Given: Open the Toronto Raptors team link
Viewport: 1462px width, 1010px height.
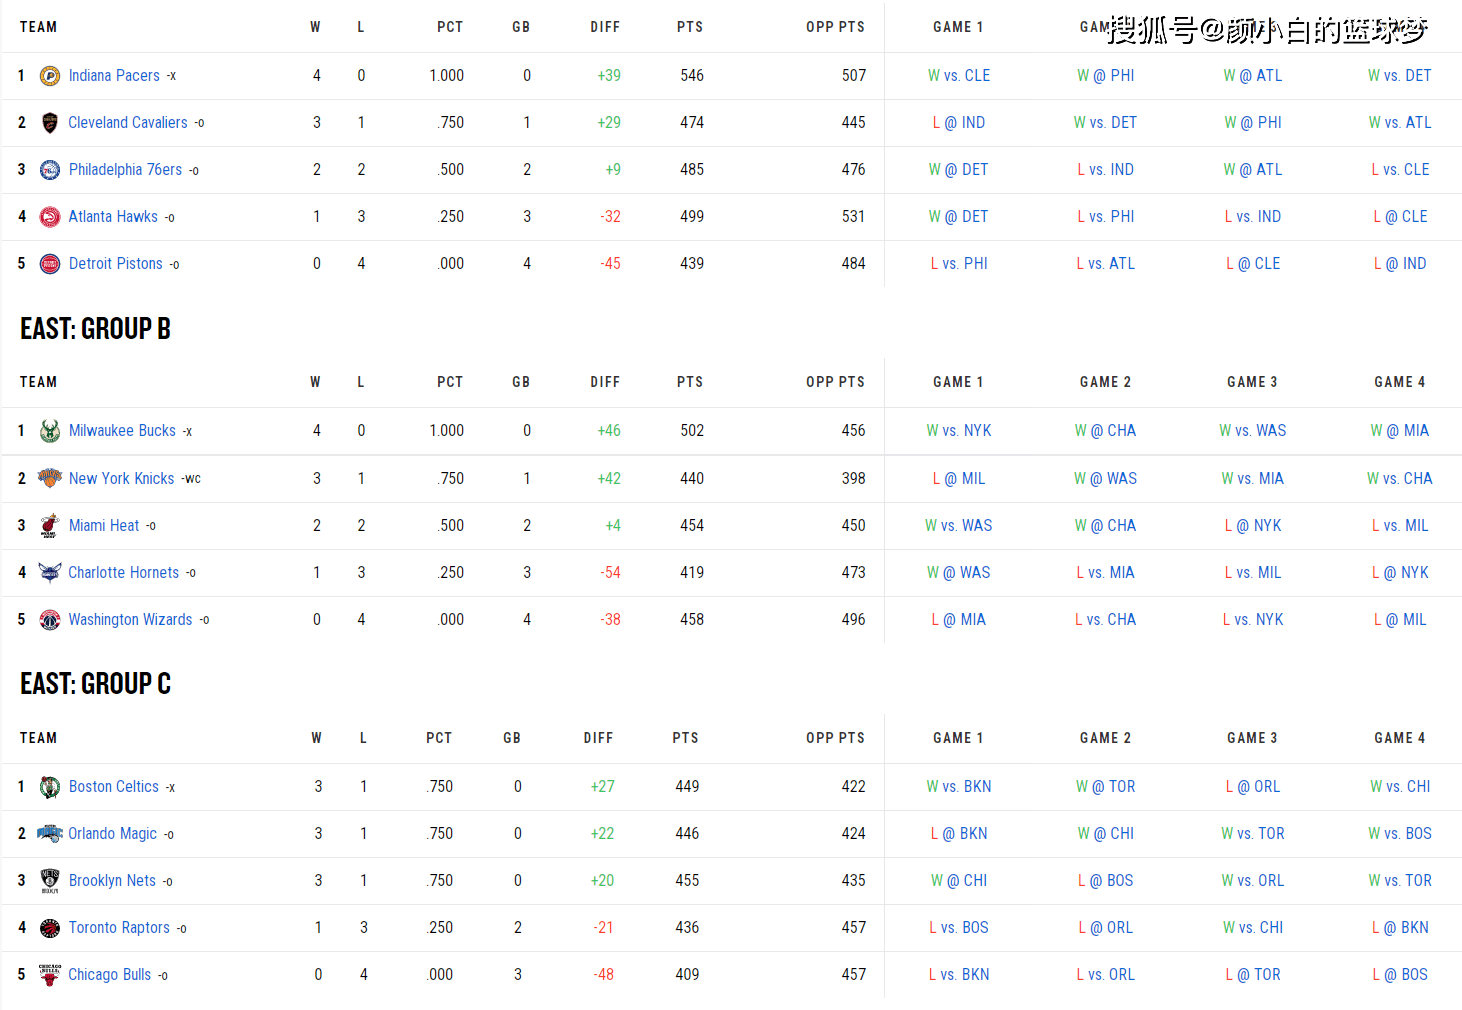Looking at the screenshot, I should click(x=119, y=928).
